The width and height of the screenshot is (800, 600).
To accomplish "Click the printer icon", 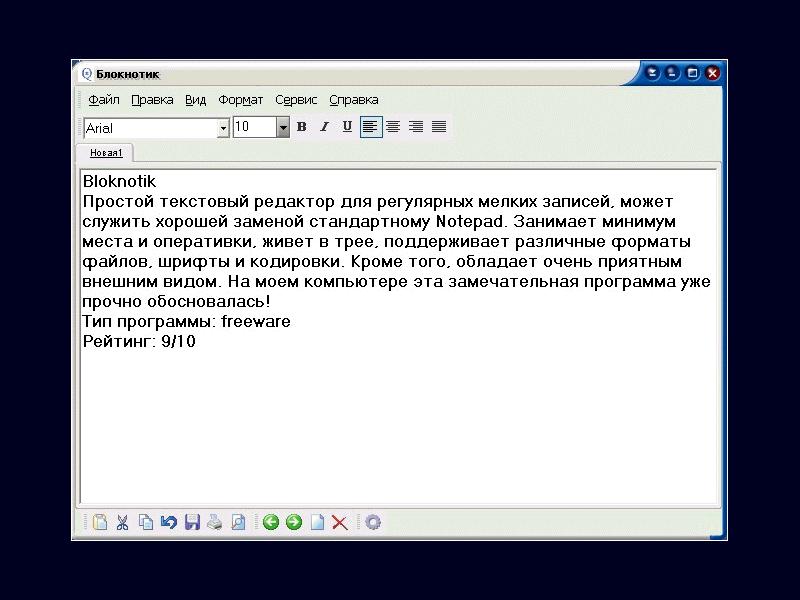I will tap(214, 522).
